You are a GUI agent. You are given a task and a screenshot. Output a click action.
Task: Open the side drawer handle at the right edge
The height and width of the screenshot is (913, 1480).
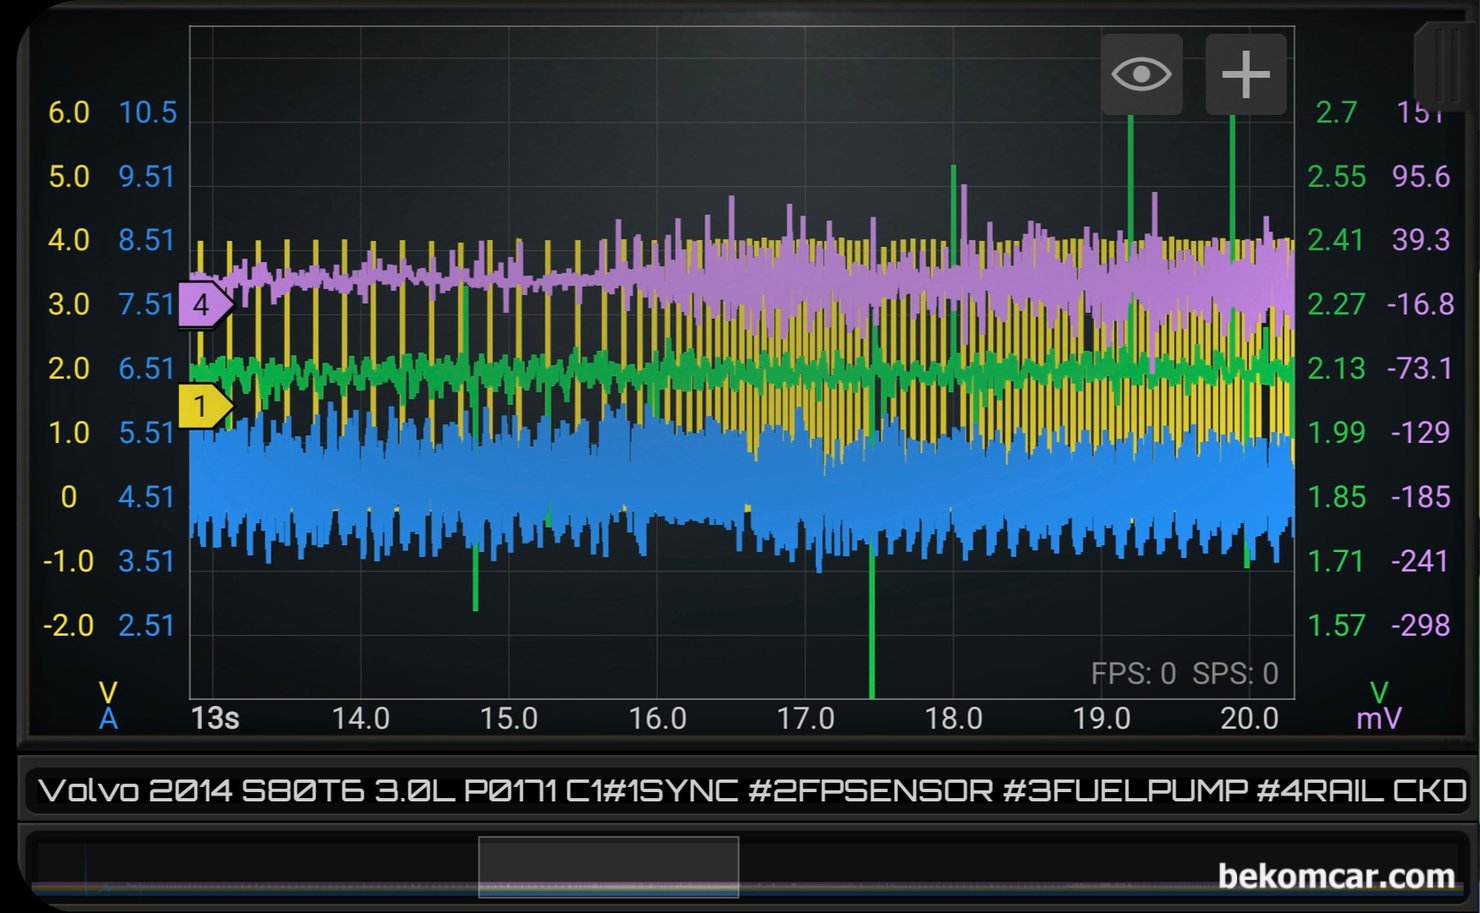click(1447, 65)
